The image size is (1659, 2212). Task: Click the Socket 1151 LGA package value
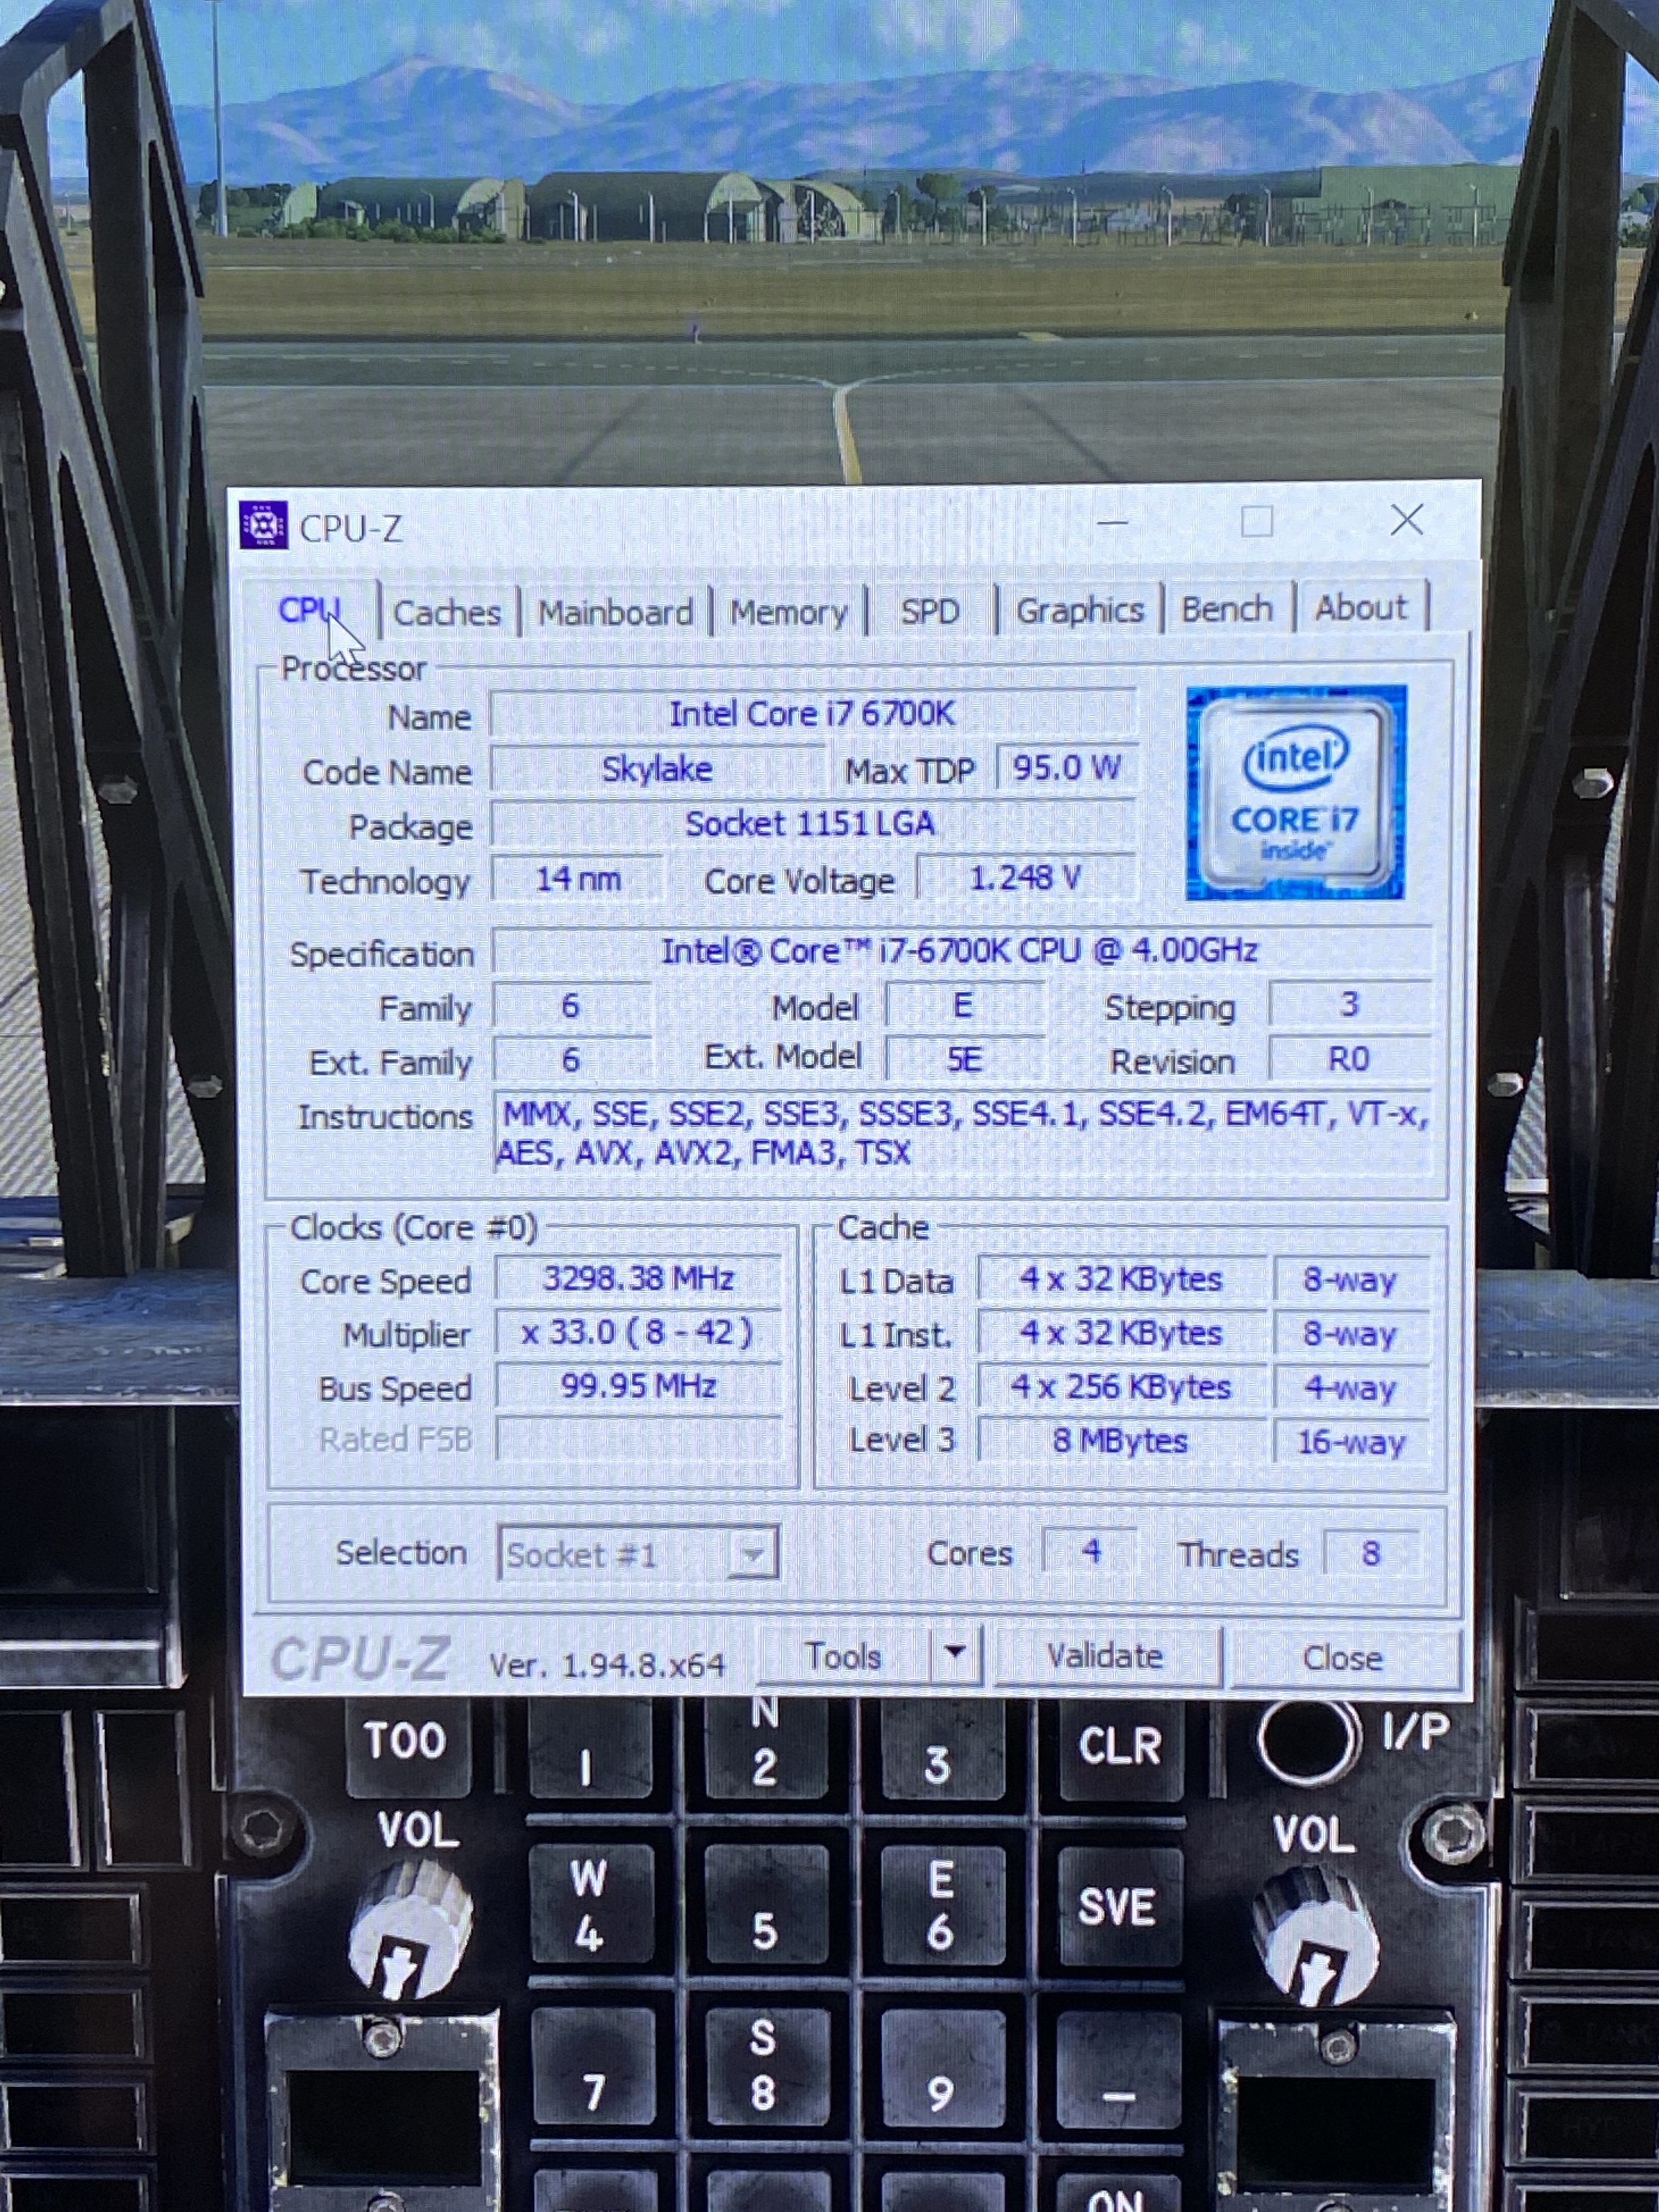812,824
